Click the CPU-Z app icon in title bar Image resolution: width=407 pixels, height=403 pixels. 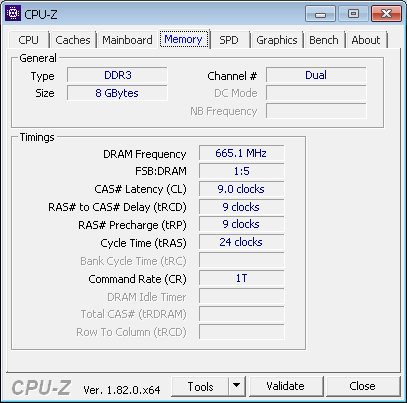pos(13,13)
